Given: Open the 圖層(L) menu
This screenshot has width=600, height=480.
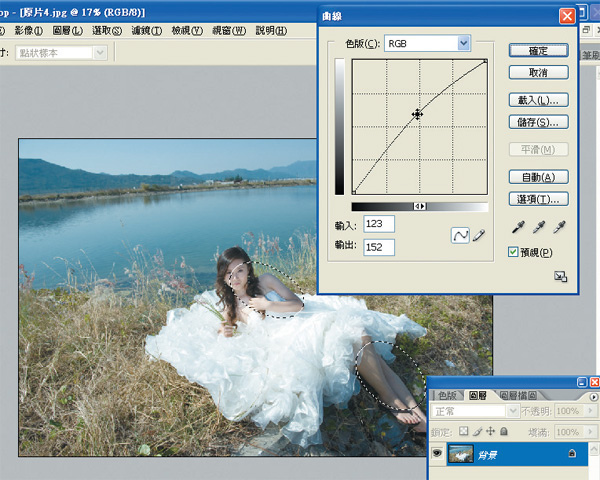Looking at the screenshot, I should click(x=68, y=31).
